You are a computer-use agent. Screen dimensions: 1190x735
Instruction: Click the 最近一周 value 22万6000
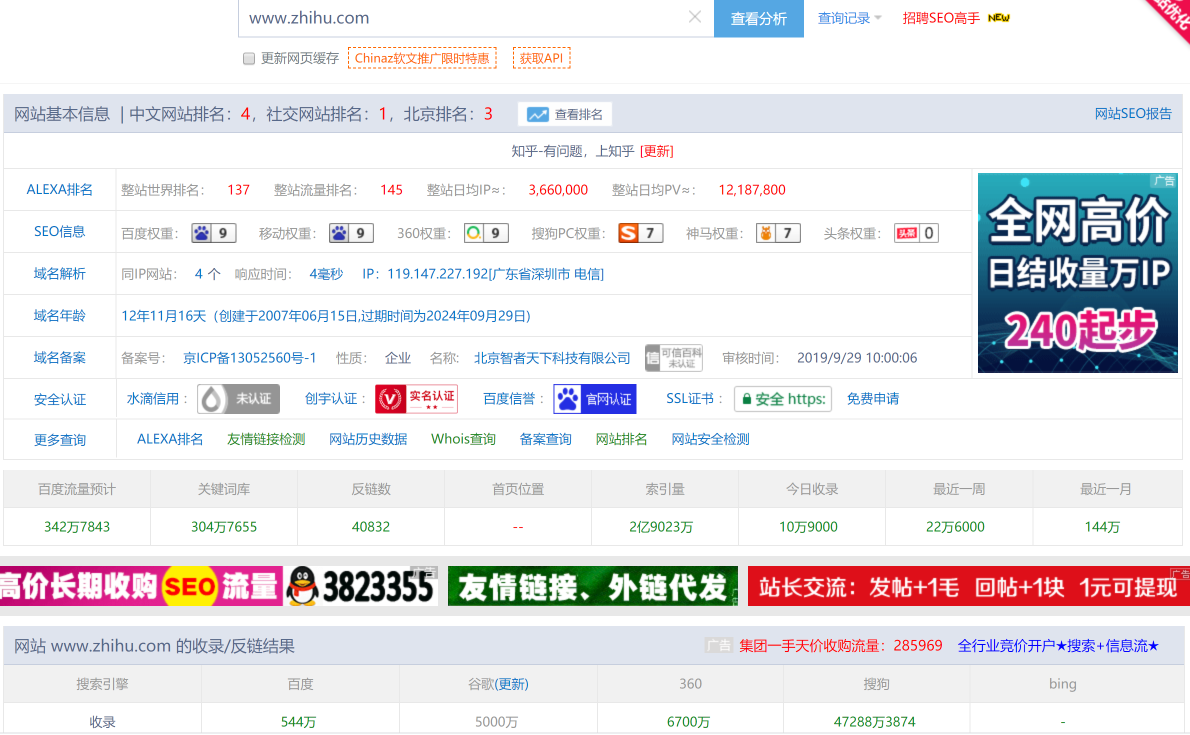955,527
